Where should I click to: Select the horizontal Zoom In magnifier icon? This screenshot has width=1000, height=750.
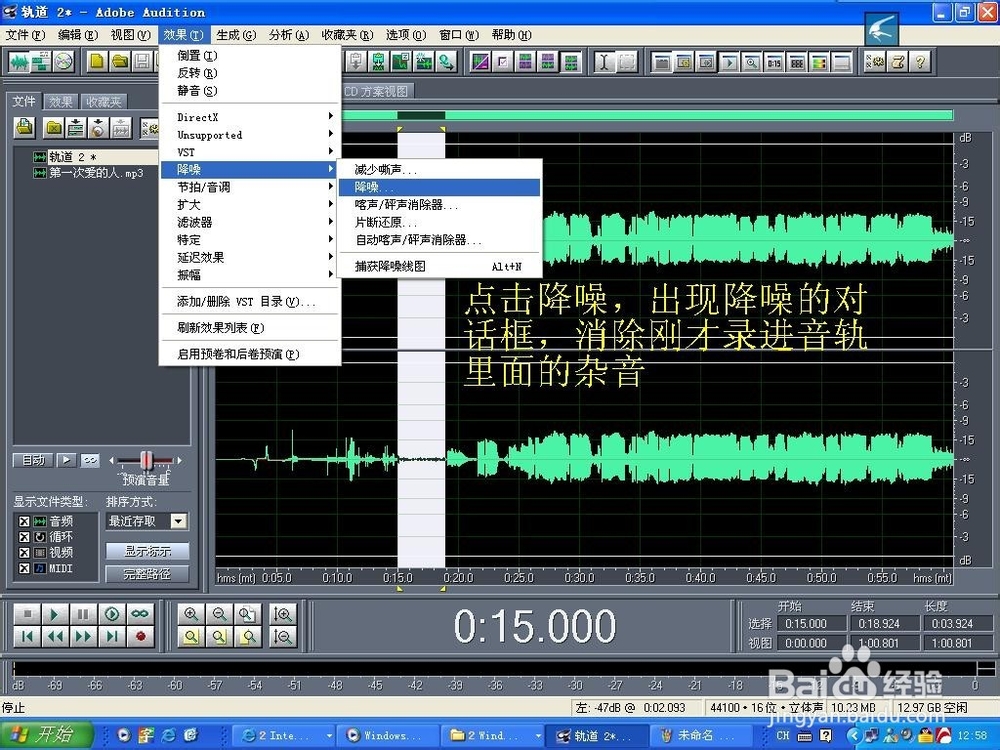(x=191, y=612)
